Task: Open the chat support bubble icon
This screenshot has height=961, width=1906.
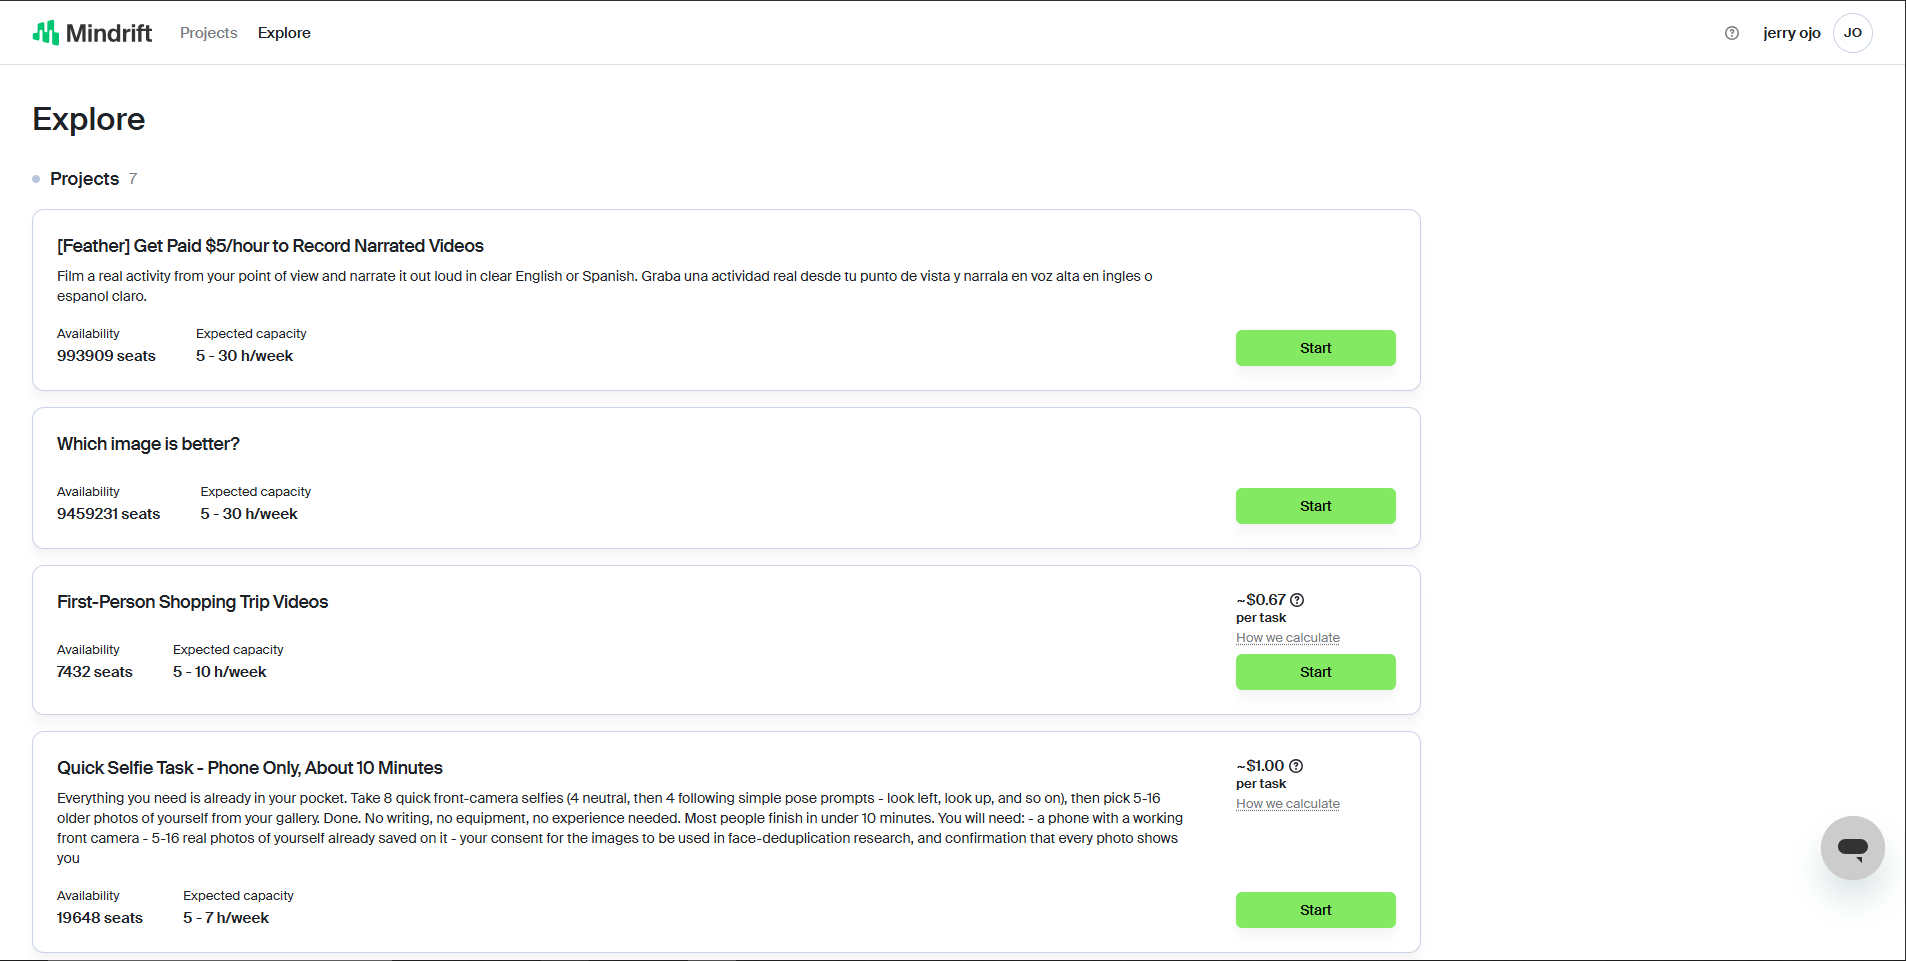Action: [x=1853, y=848]
